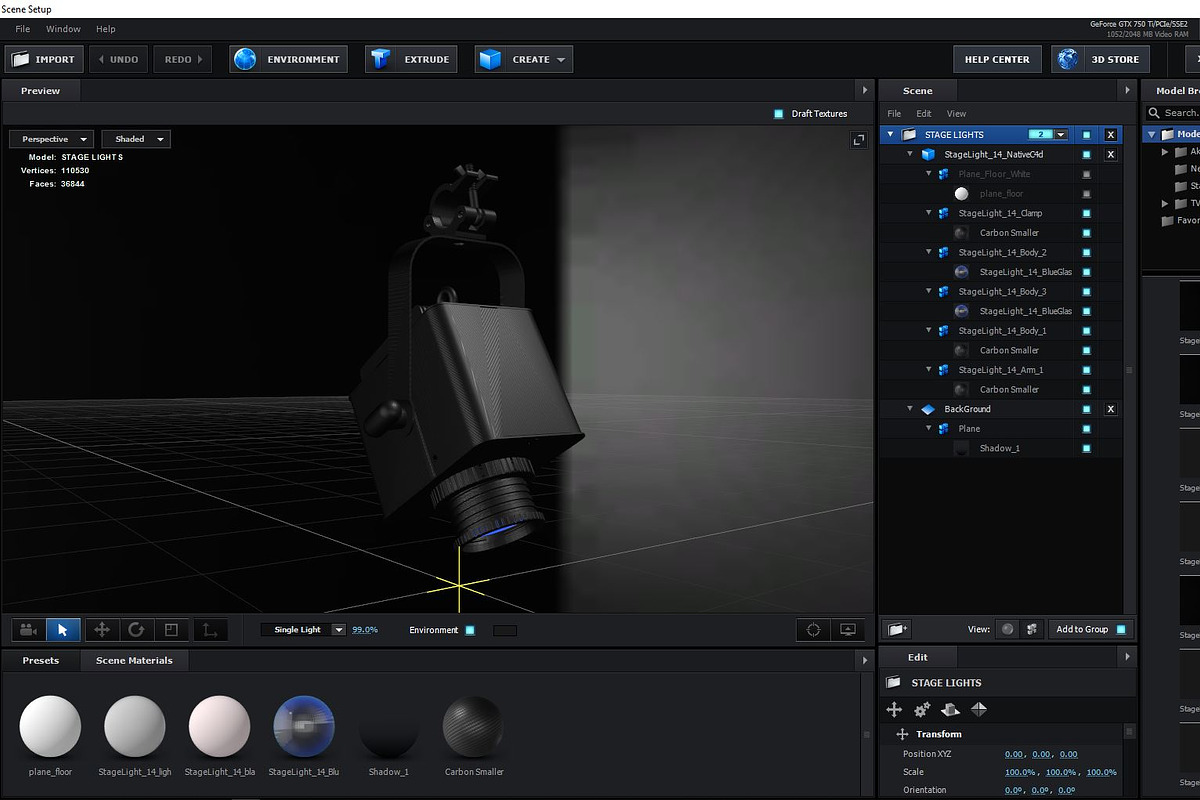
Task: Open the Help menu
Action: pyautogui.click(x=105, y=29)
